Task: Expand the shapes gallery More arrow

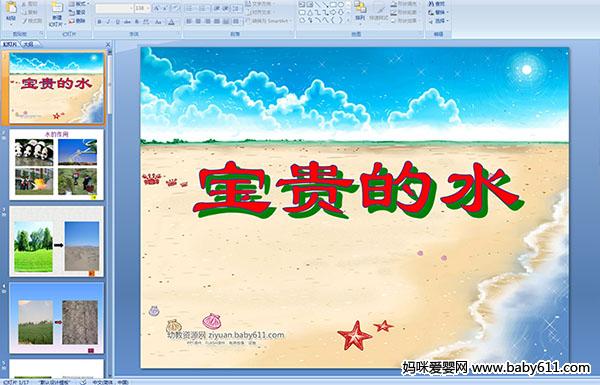Action: coord(347,20)
